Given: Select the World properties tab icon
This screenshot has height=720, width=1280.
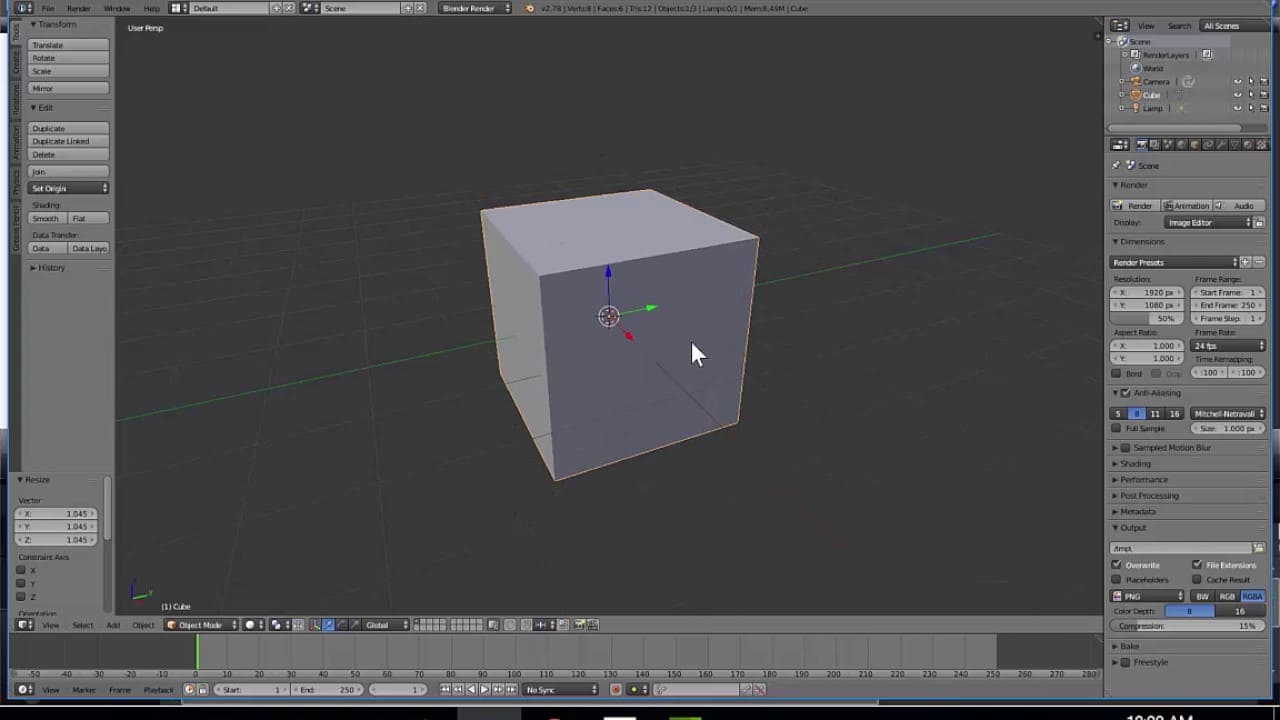Looking at the screenshot, I should tap(1181, 144).
